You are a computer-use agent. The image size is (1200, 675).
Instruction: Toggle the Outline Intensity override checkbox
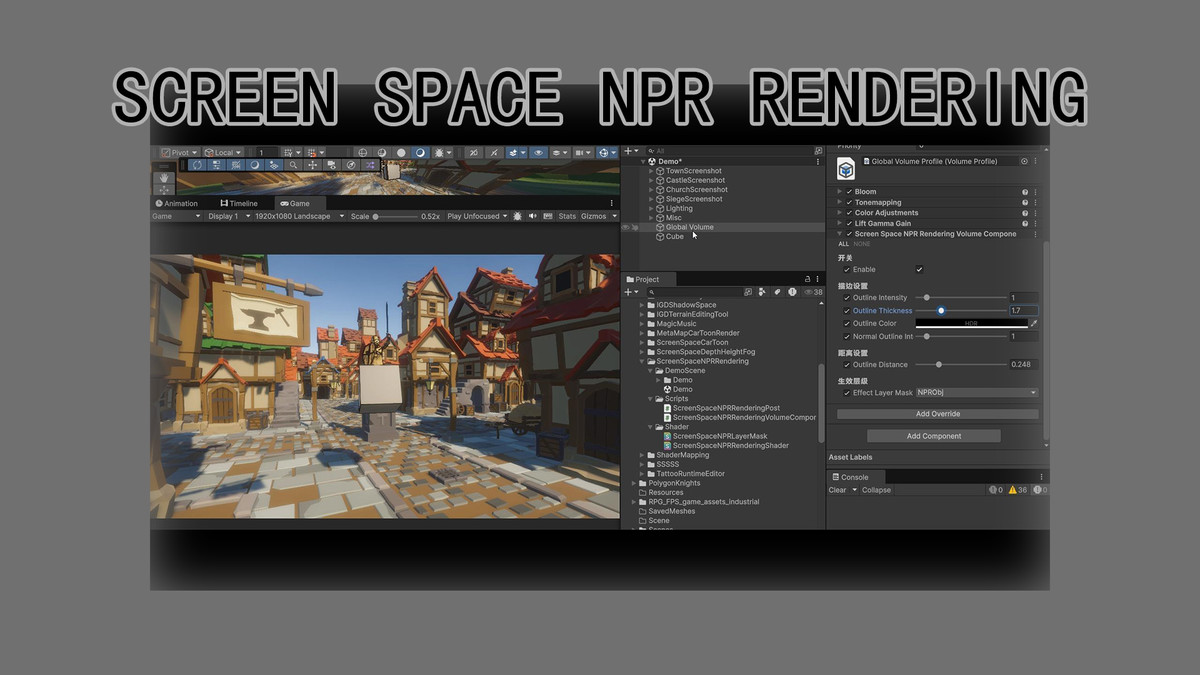point(847,298)
